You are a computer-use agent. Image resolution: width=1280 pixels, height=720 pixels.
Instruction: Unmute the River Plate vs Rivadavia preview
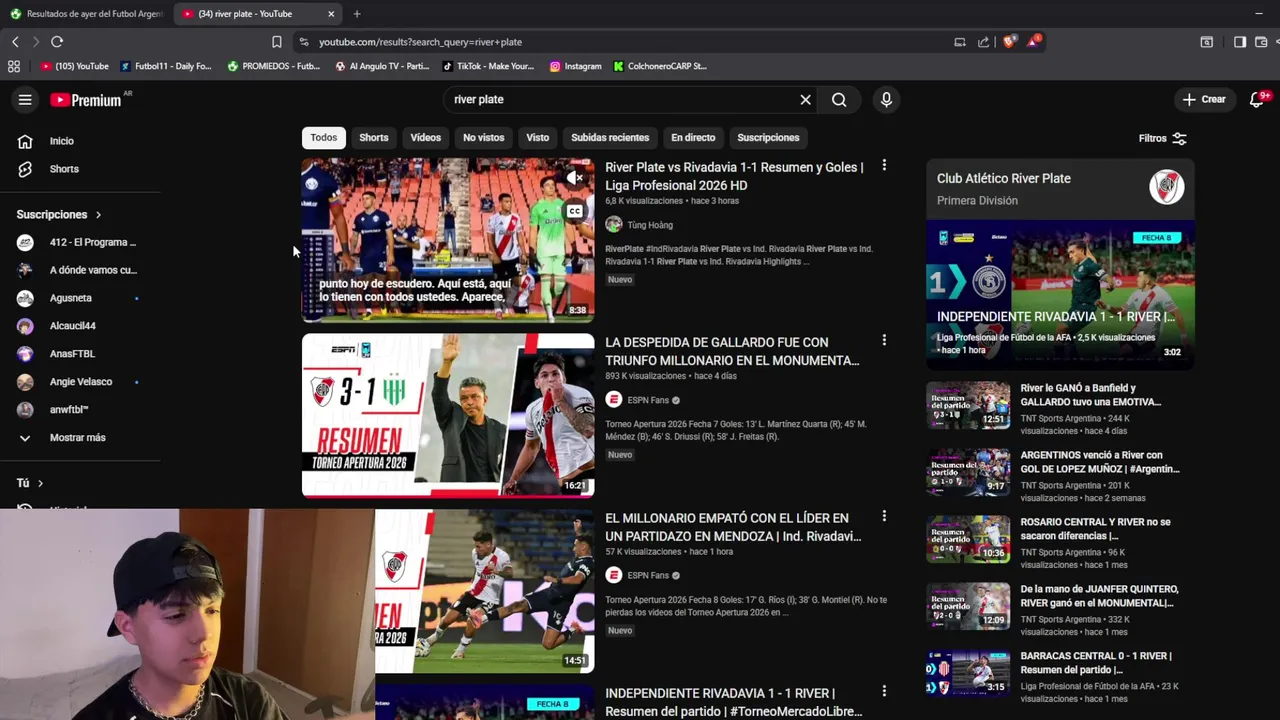click(574, 178)
